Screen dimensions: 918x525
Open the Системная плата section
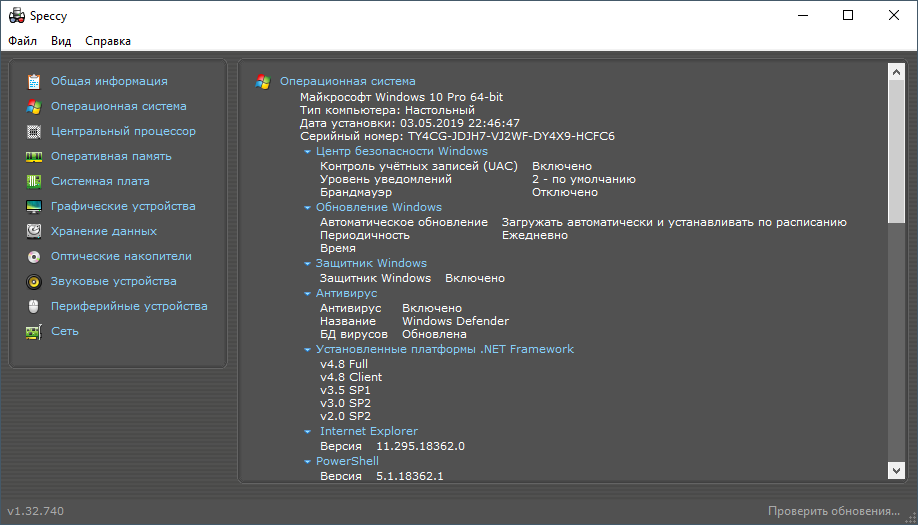(x=100, y=181)
